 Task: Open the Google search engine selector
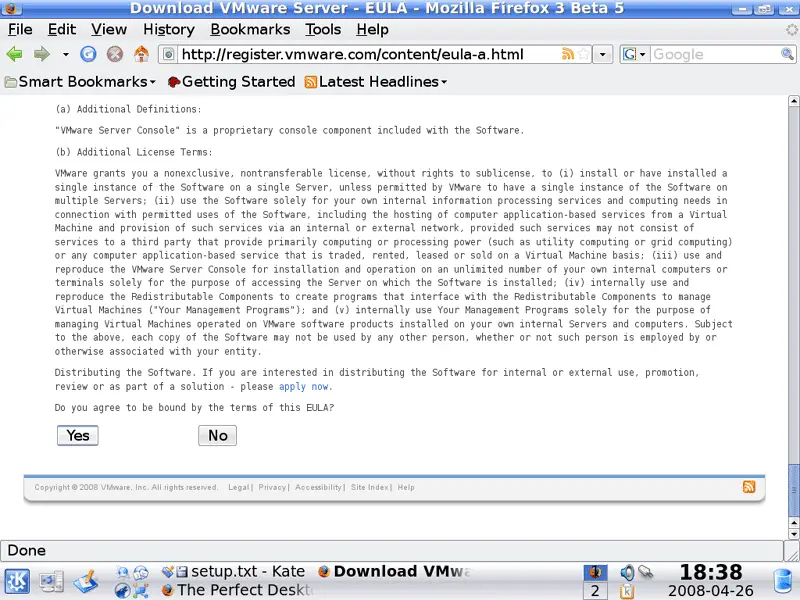click(635, 54)
